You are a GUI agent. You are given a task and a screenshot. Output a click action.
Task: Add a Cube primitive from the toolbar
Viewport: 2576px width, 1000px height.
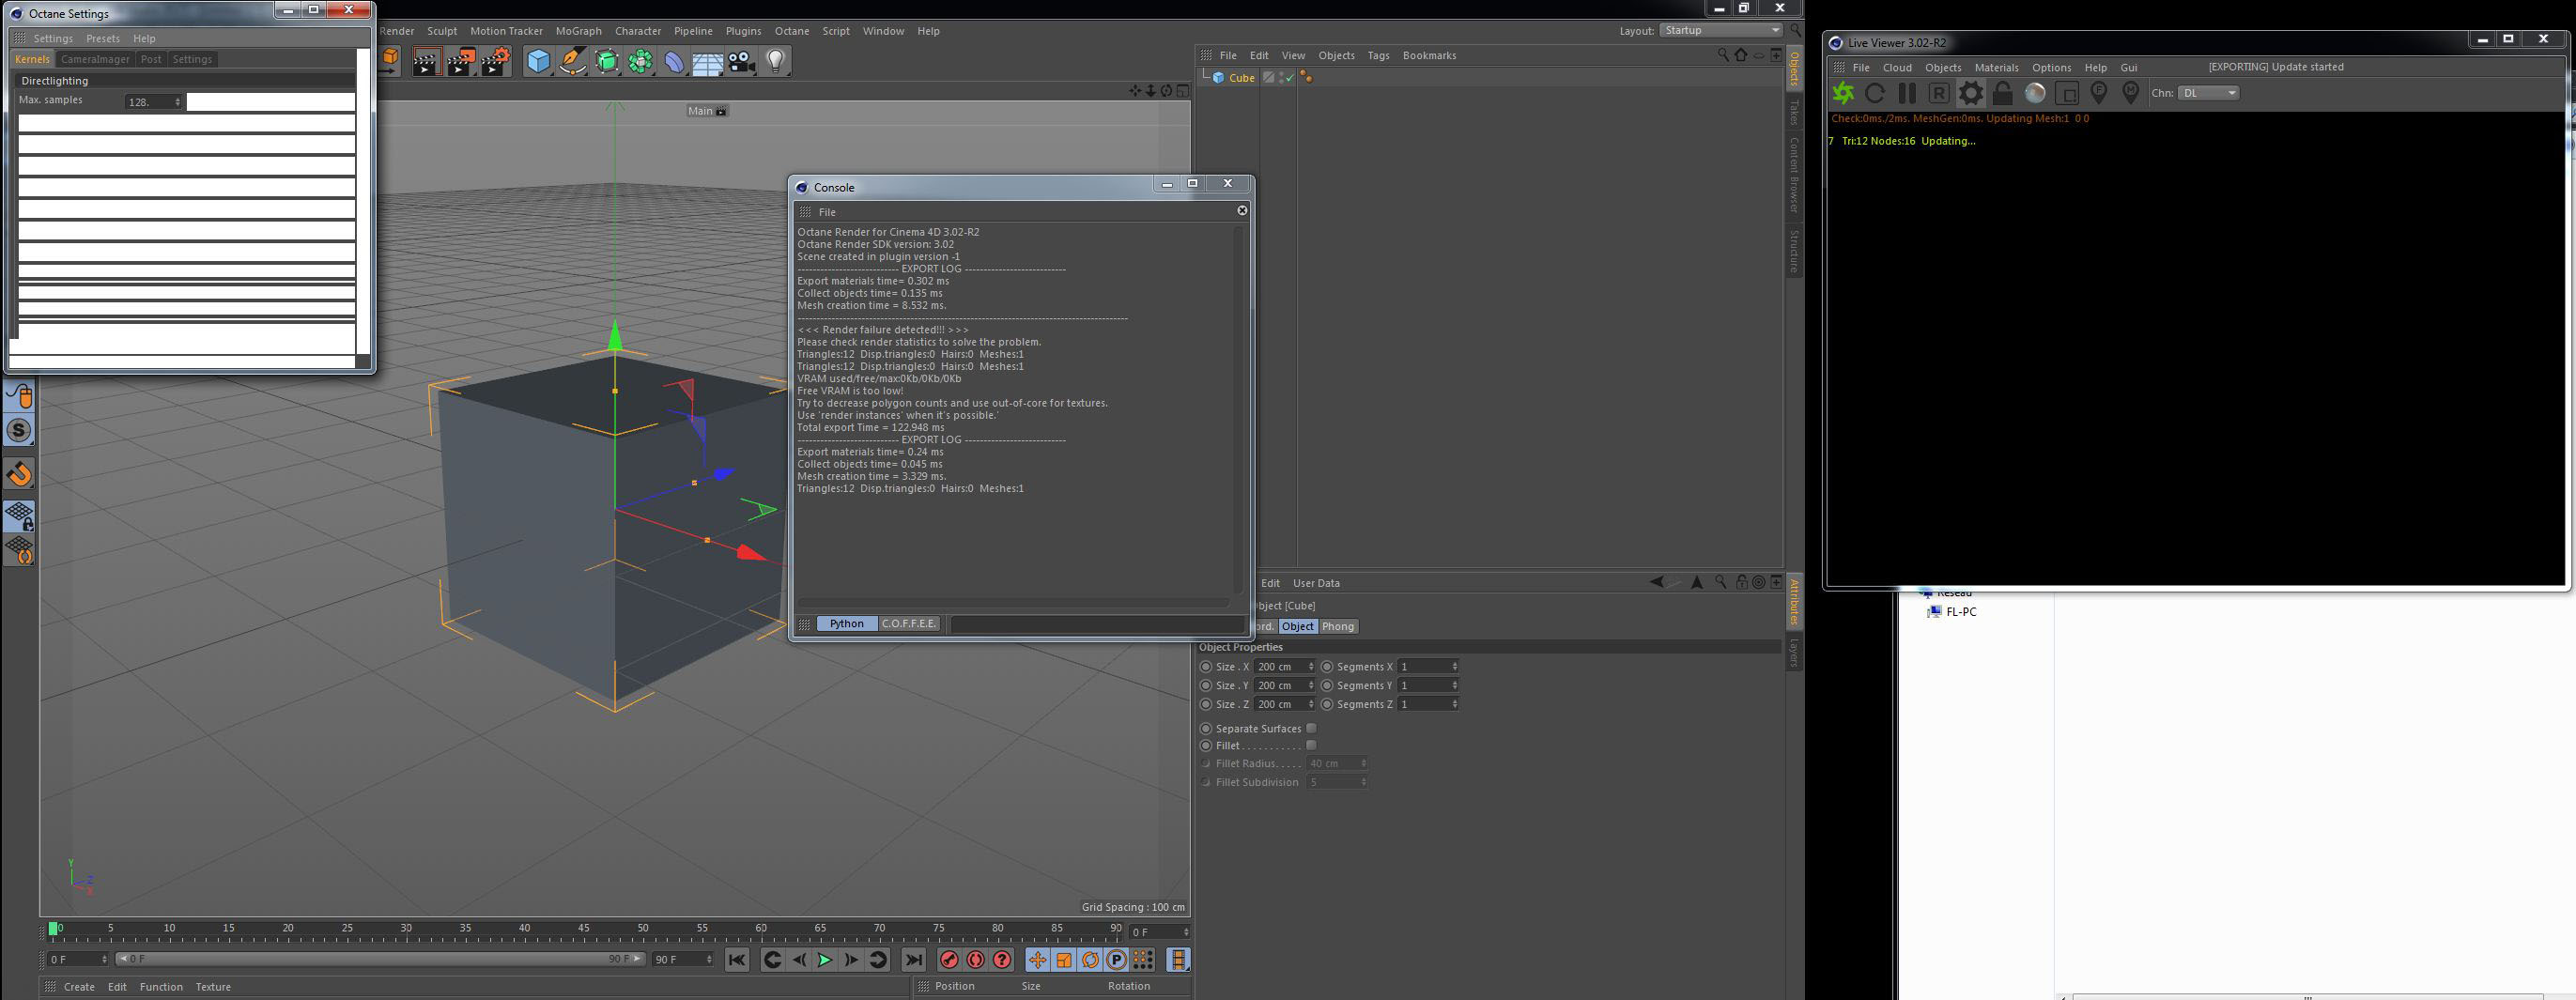(538, 62)
